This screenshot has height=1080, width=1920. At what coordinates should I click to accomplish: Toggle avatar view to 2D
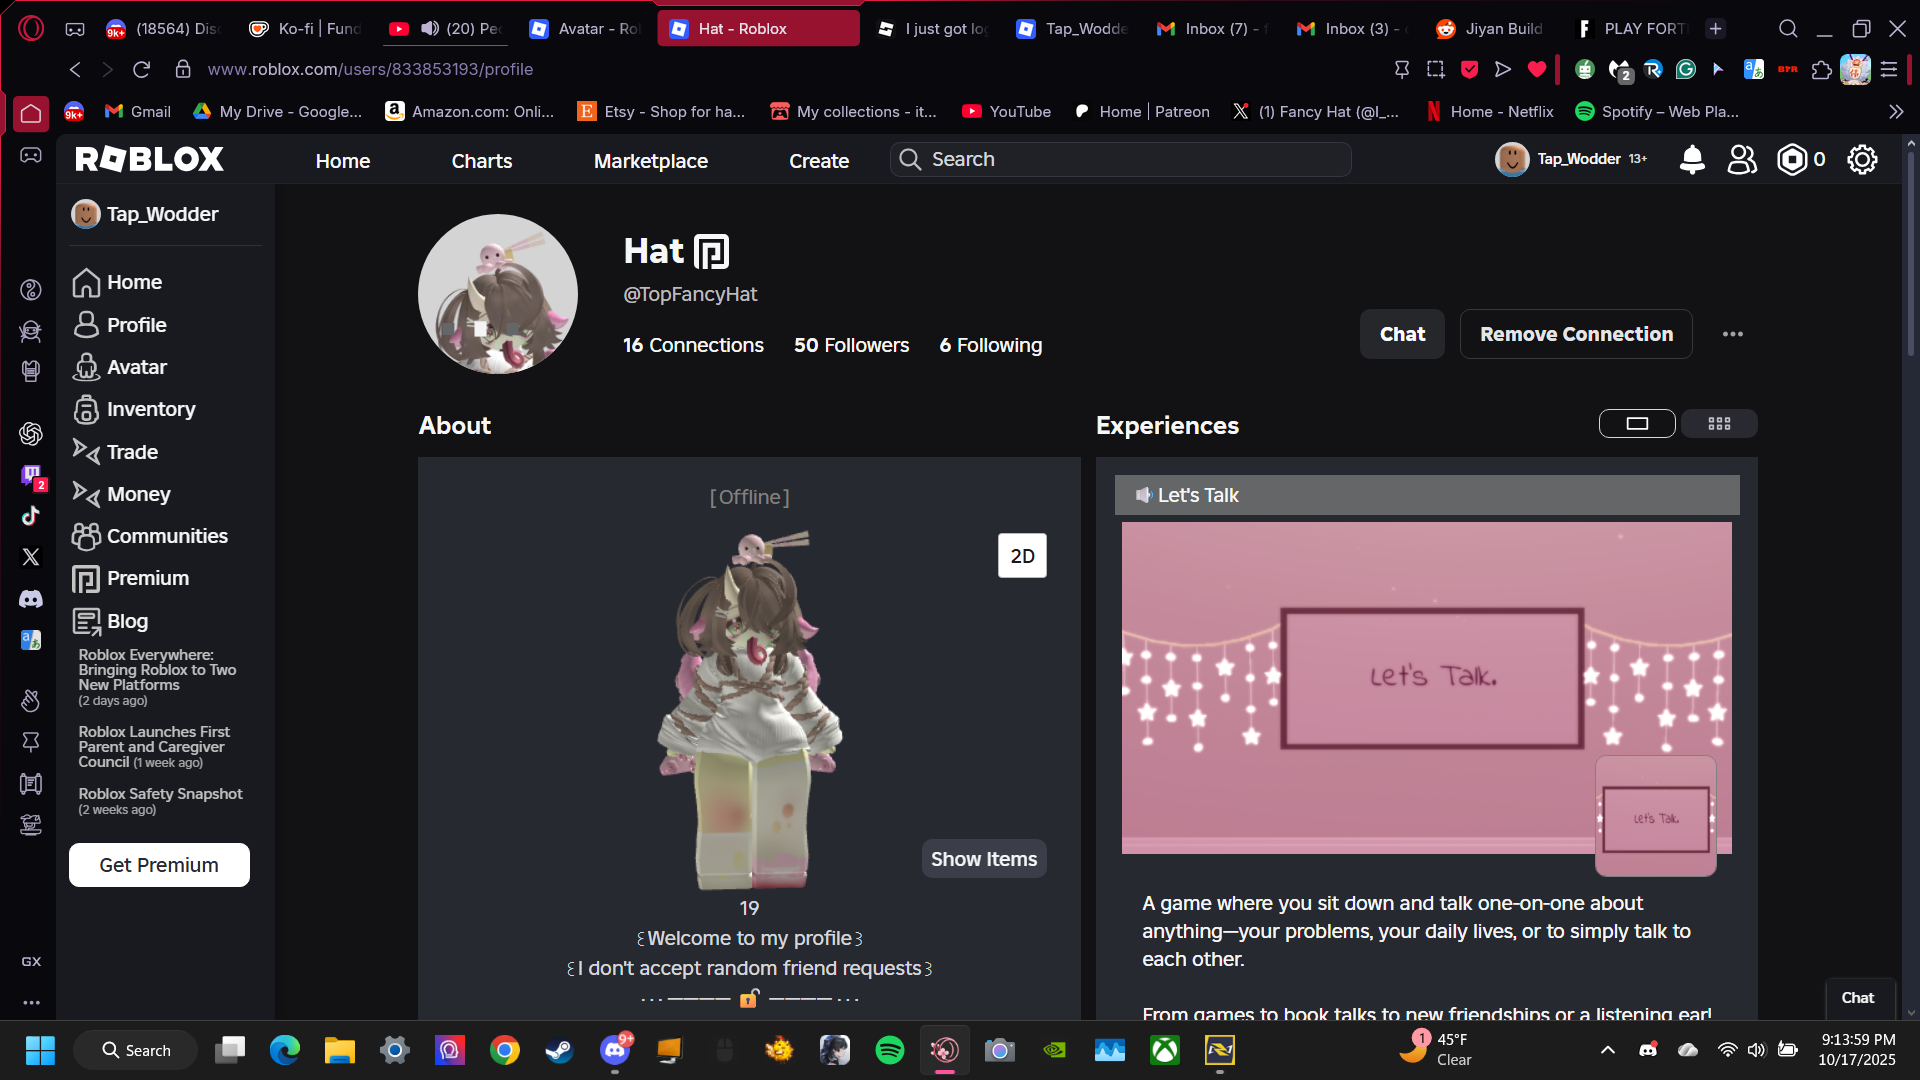point(1022,556)
